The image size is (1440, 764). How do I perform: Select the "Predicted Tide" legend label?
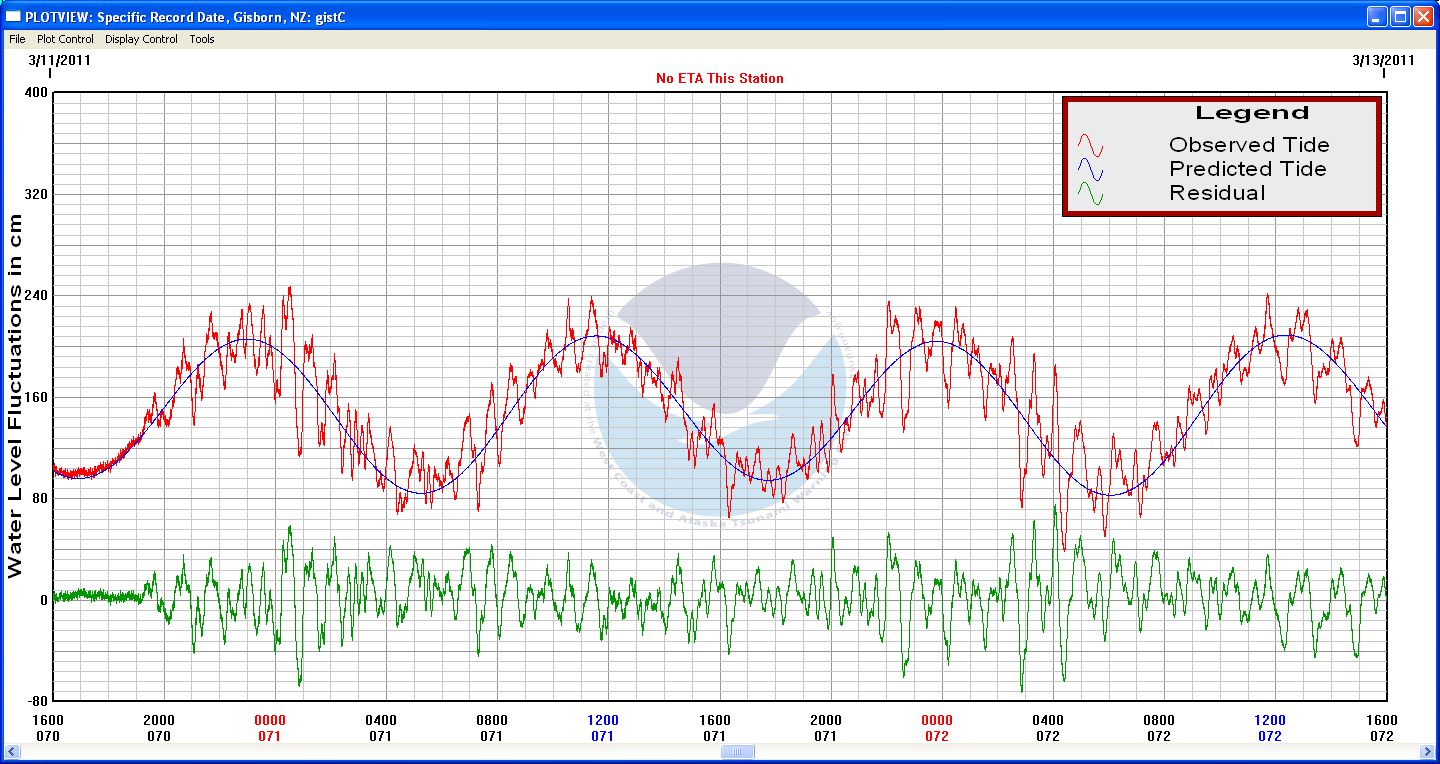[1248, 169]
